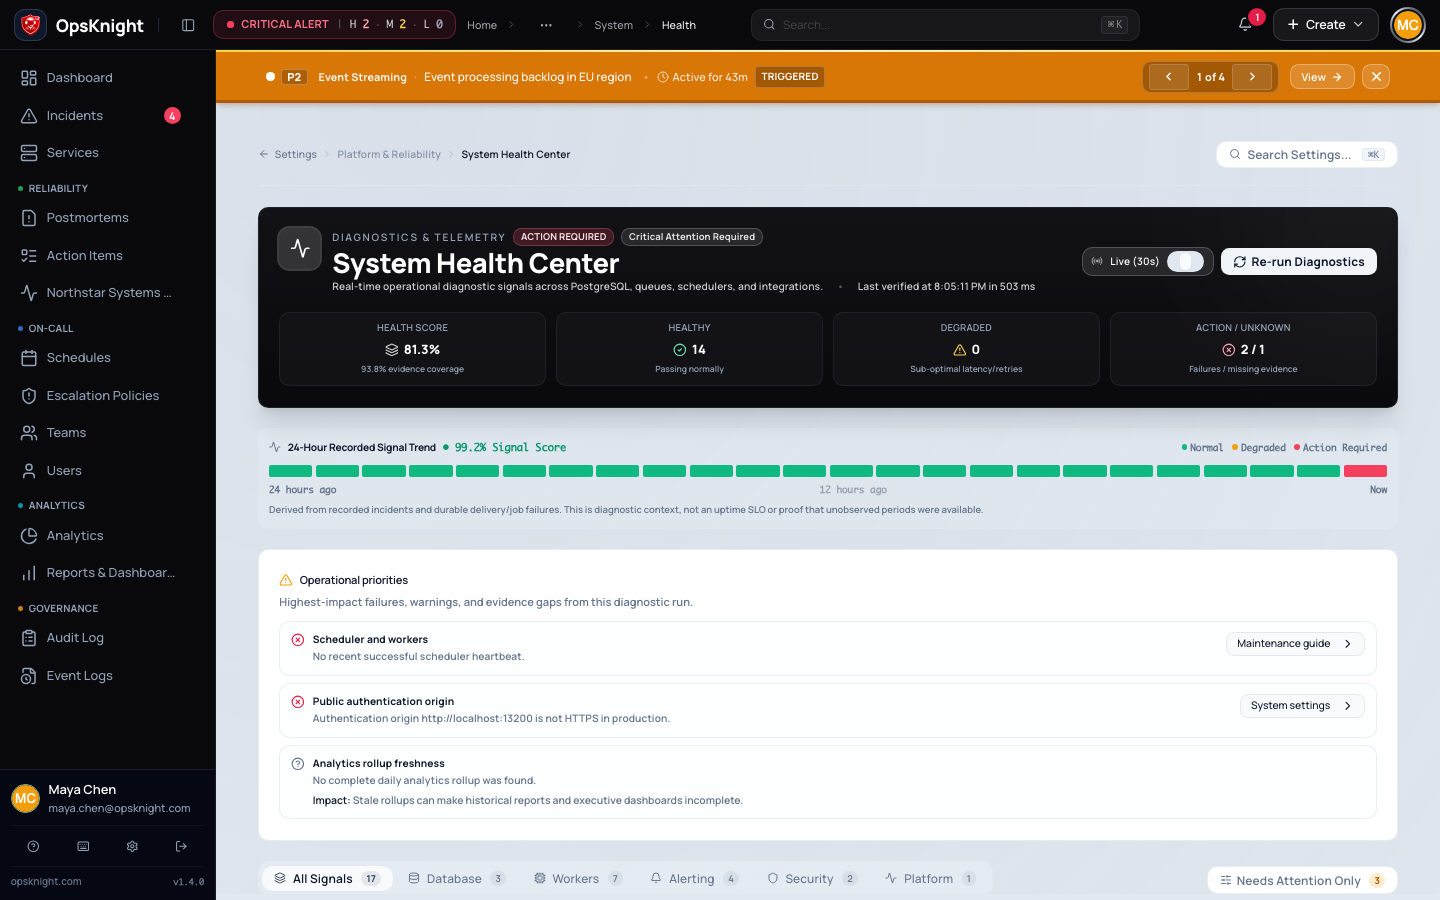1440x900 pixels.
Task: Open settings gear in sidebar footer
Action: click(132, 846)
